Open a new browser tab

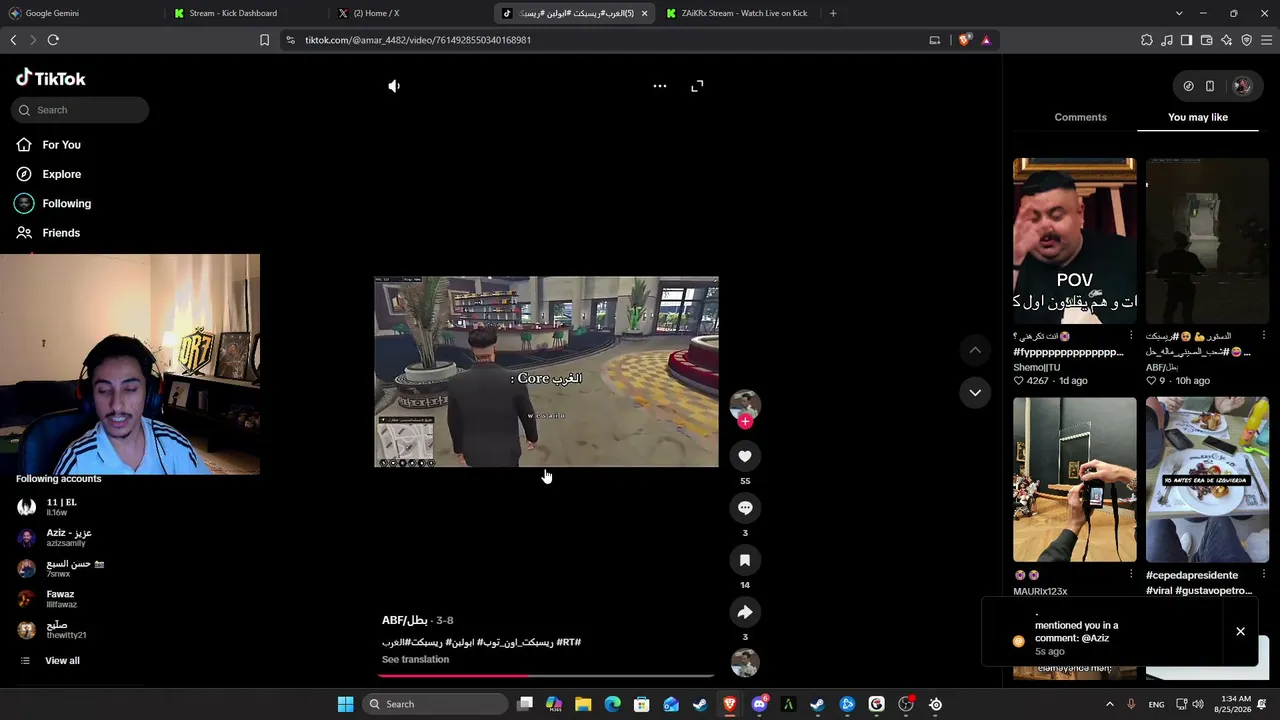tap(833, 13)
